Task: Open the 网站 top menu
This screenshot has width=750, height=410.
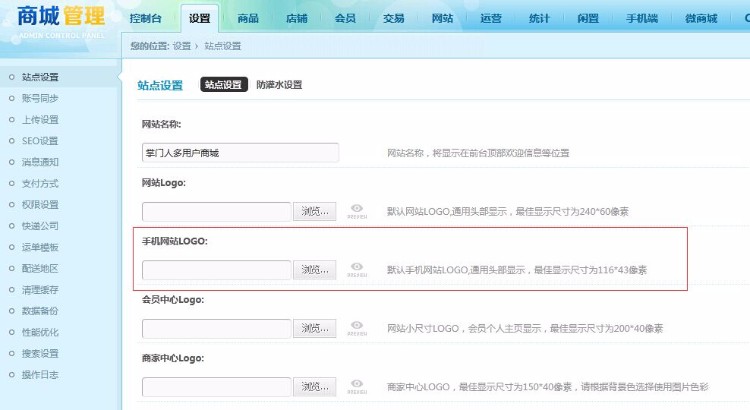Action: 442,19
